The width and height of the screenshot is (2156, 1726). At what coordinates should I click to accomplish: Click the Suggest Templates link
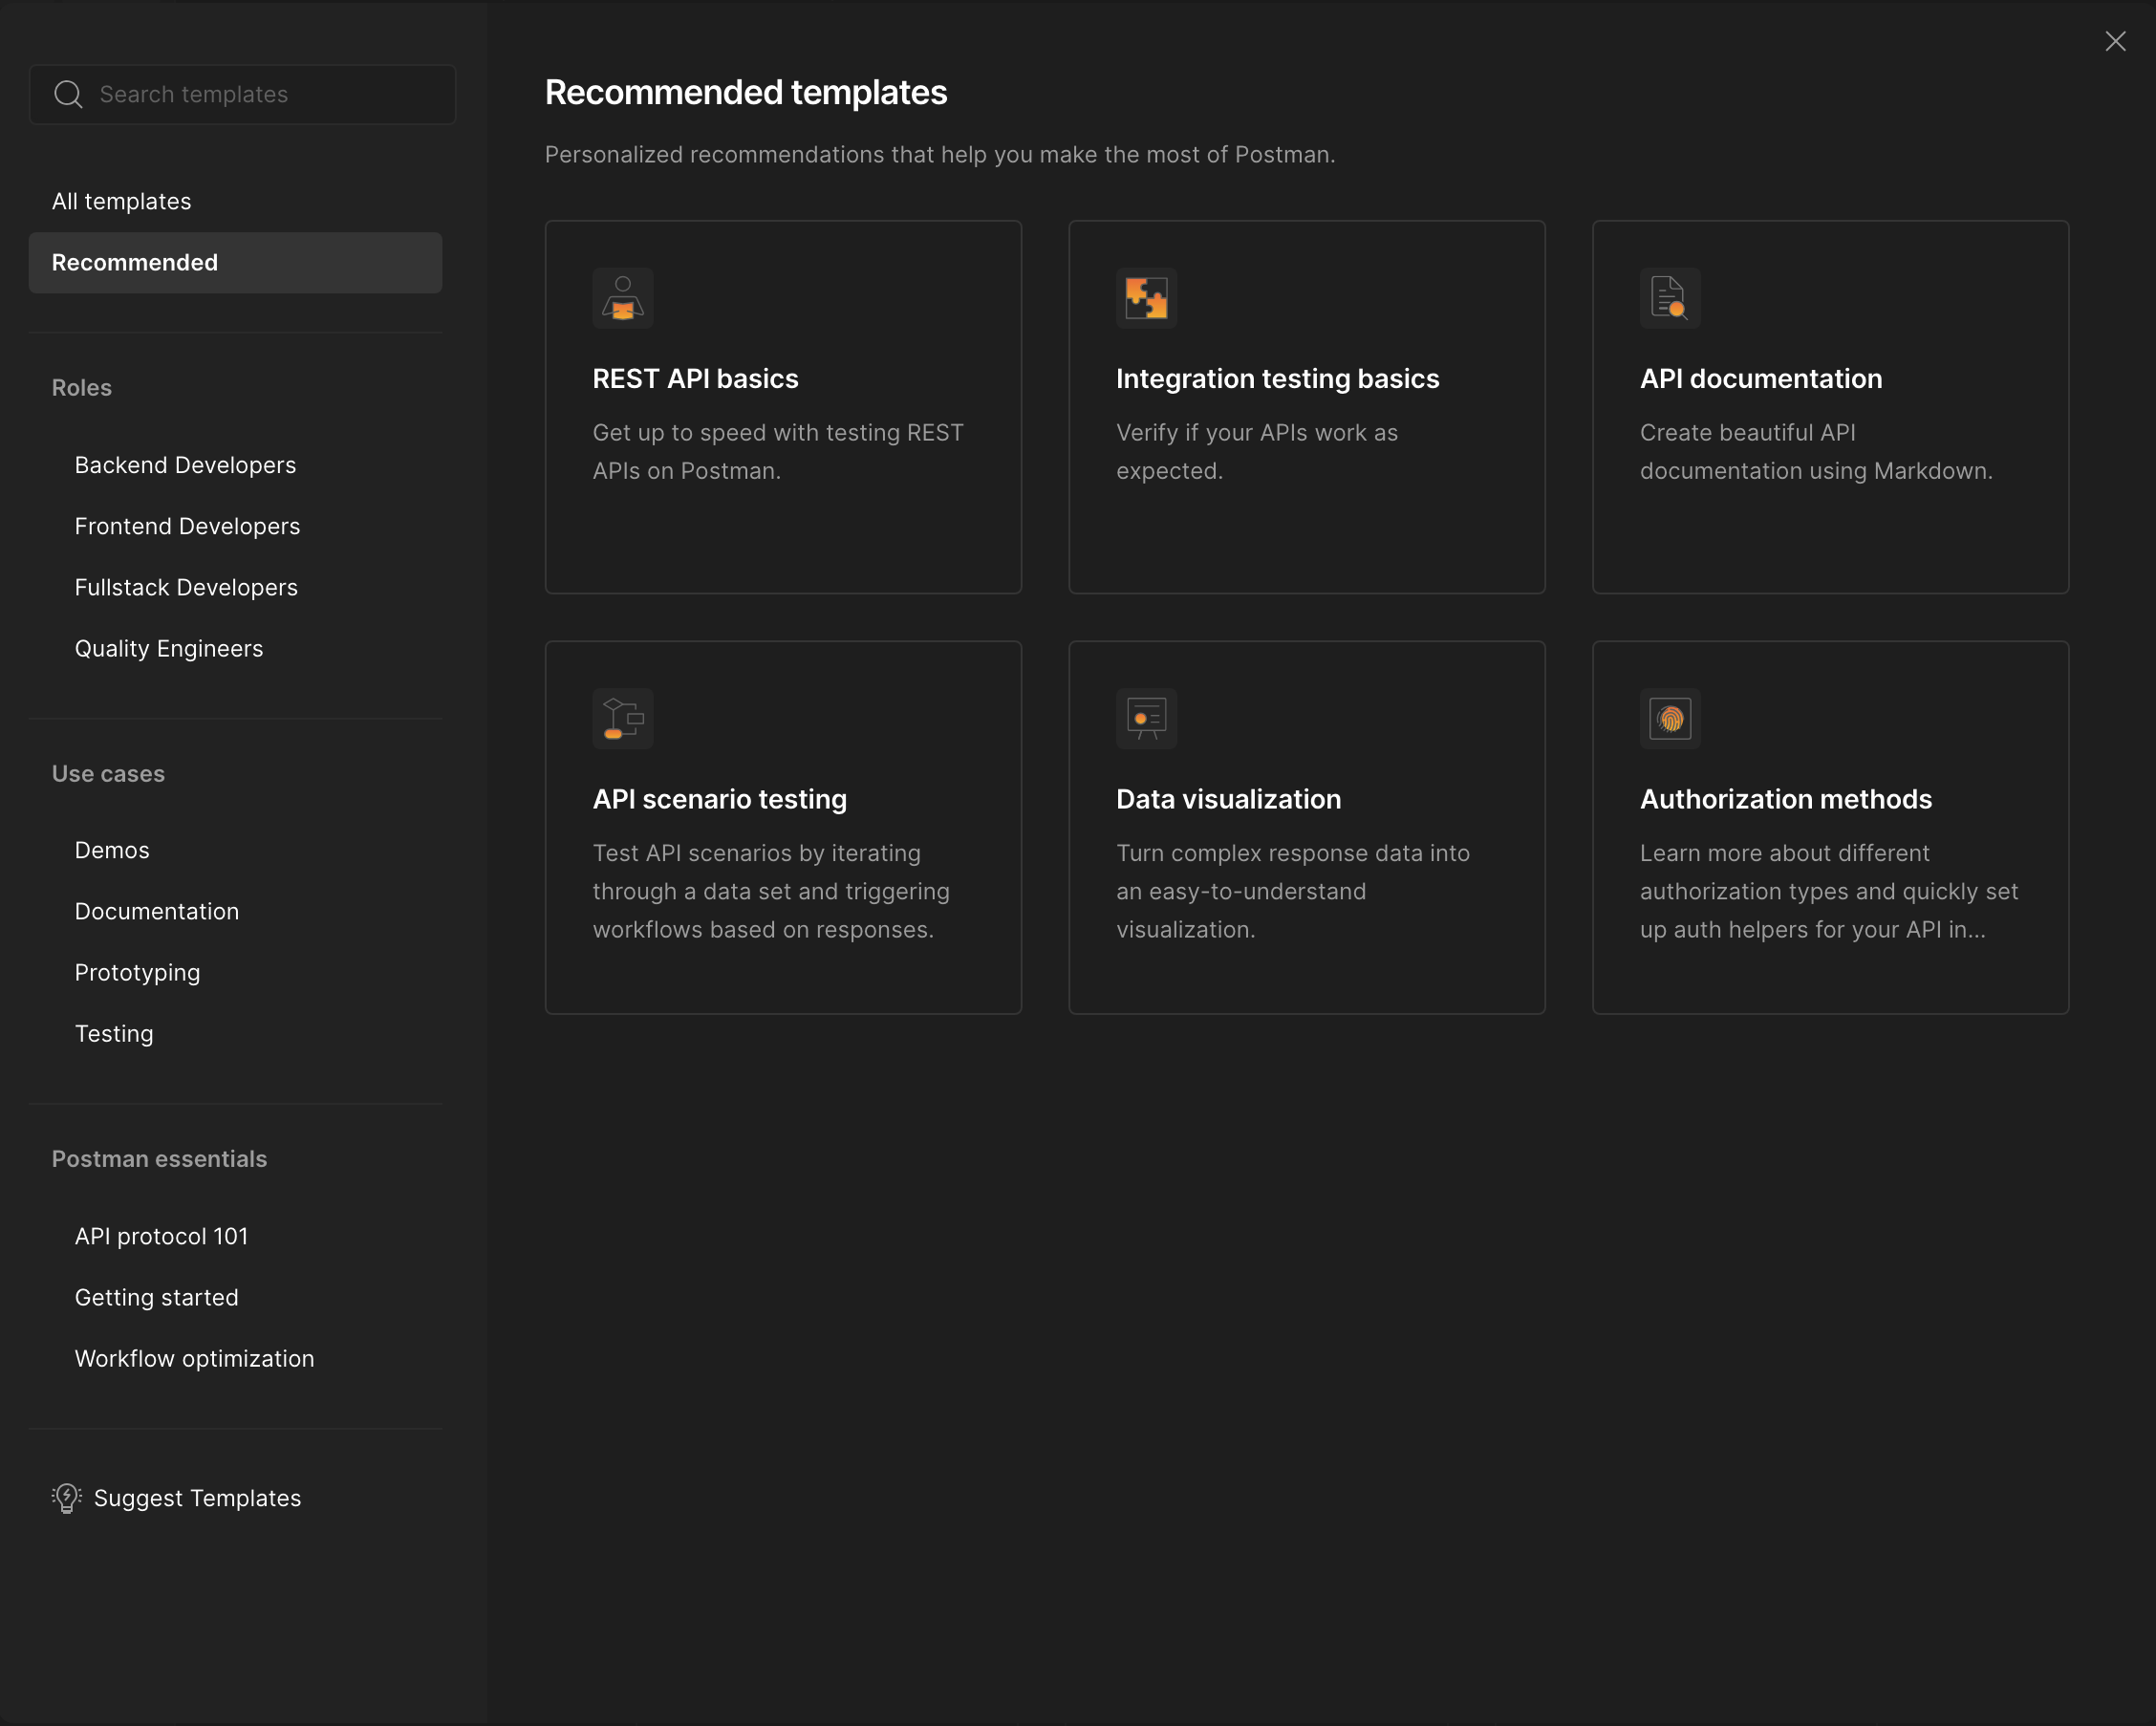point(197,1498)
